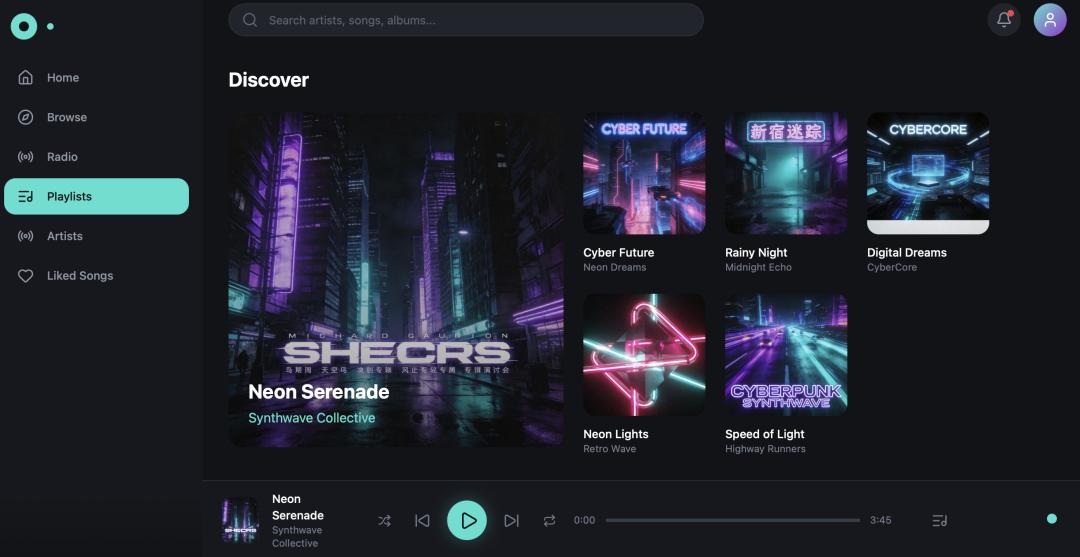Click the app logo icon
Screen dimensions: 1080x557
pos(24,26)
